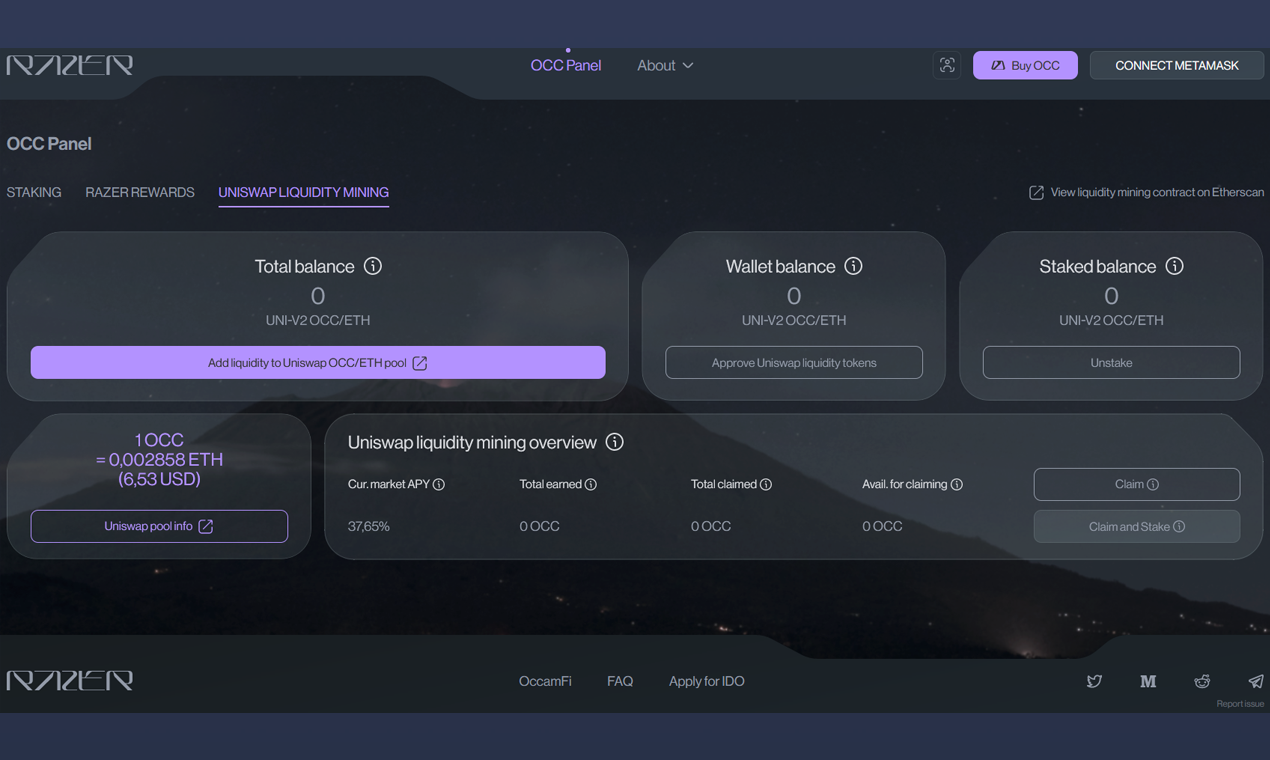View liquidity mining contract on Etherscan
1270x760 pixels.
[x=1146, y=192]
